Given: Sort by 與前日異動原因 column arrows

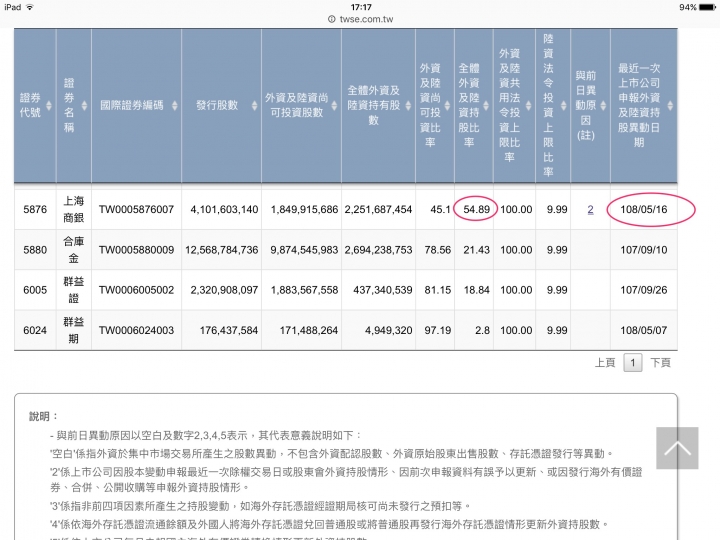Looking at the screenshot, I should point(603,105).
